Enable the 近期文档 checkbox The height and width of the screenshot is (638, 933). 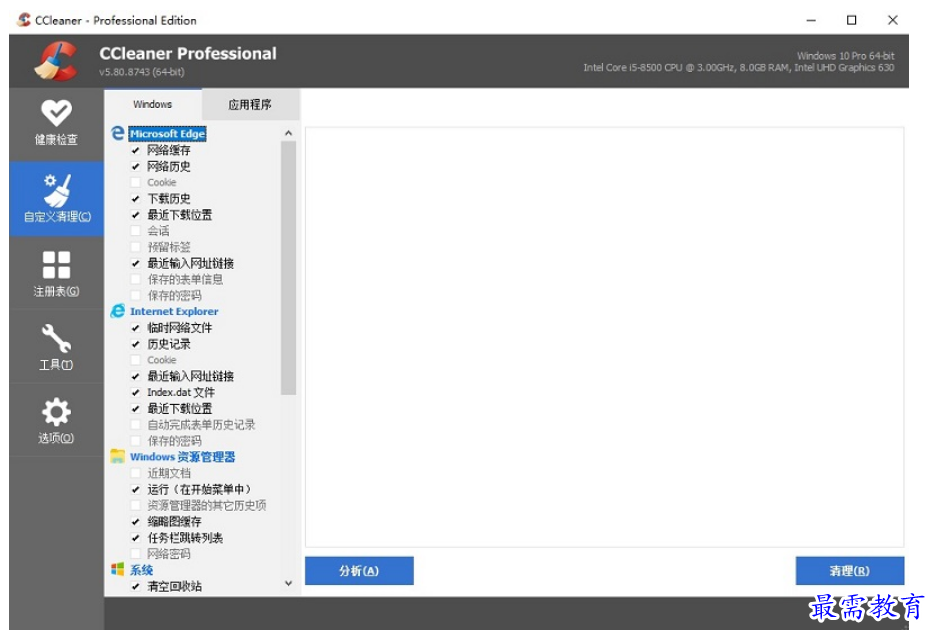[x=136, y=473]
